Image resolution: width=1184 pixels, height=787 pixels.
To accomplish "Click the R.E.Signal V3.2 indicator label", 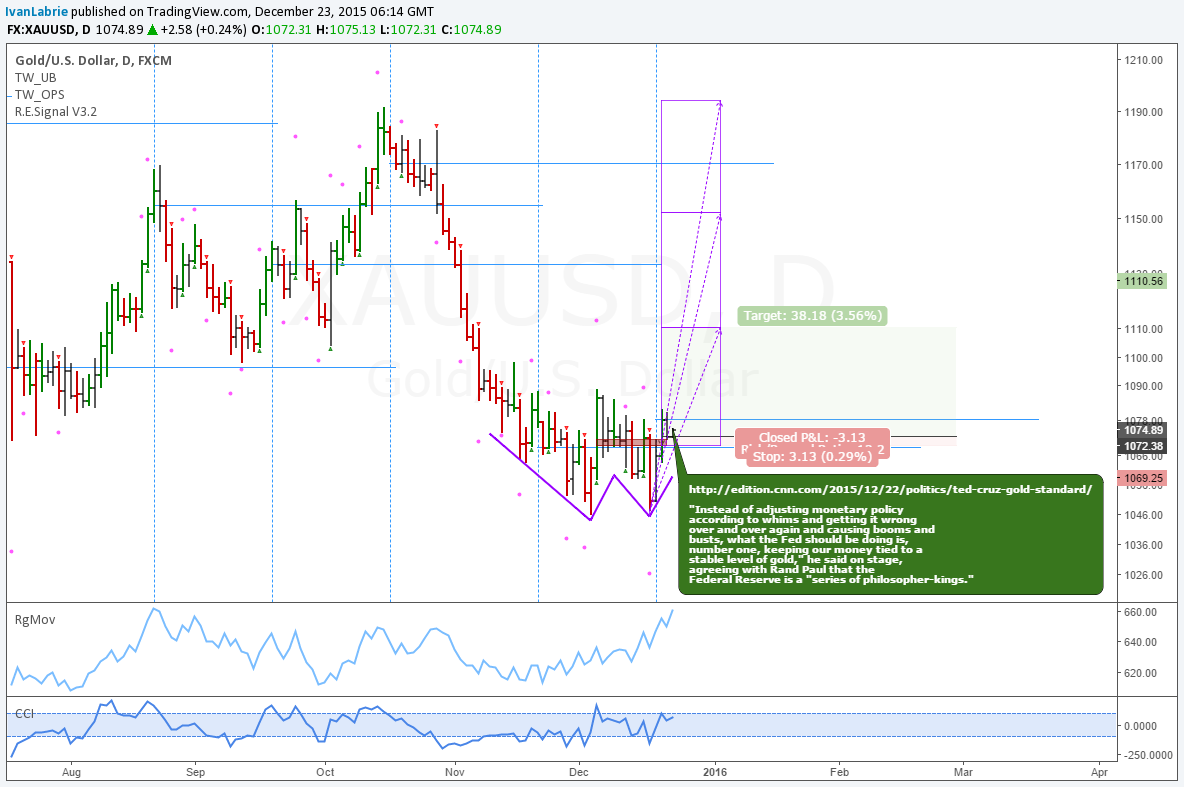I will pos(56,112).
